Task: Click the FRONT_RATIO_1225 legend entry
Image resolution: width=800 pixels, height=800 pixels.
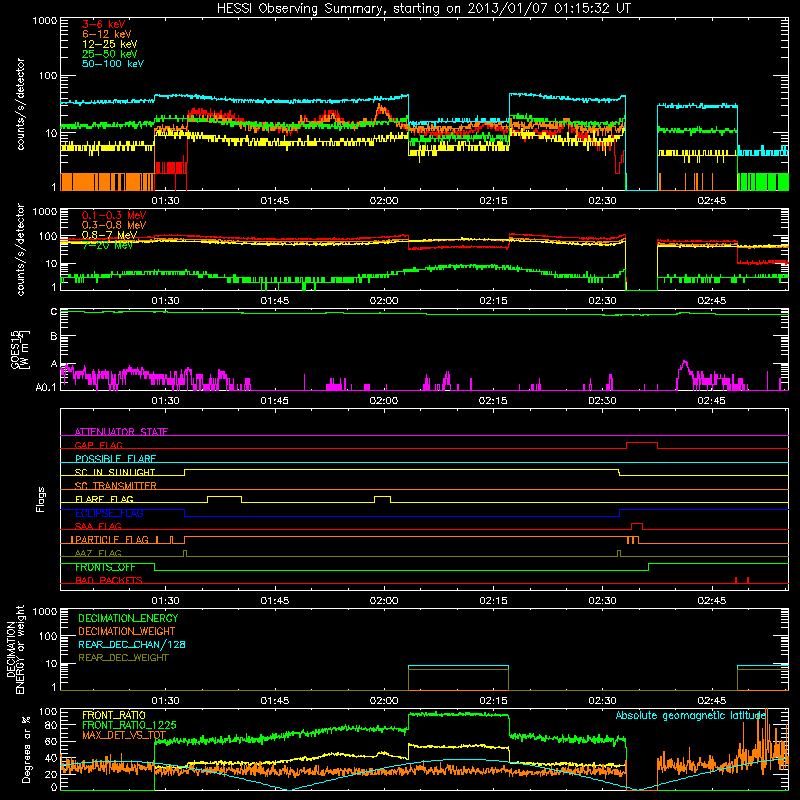Action: coord(129,725)
